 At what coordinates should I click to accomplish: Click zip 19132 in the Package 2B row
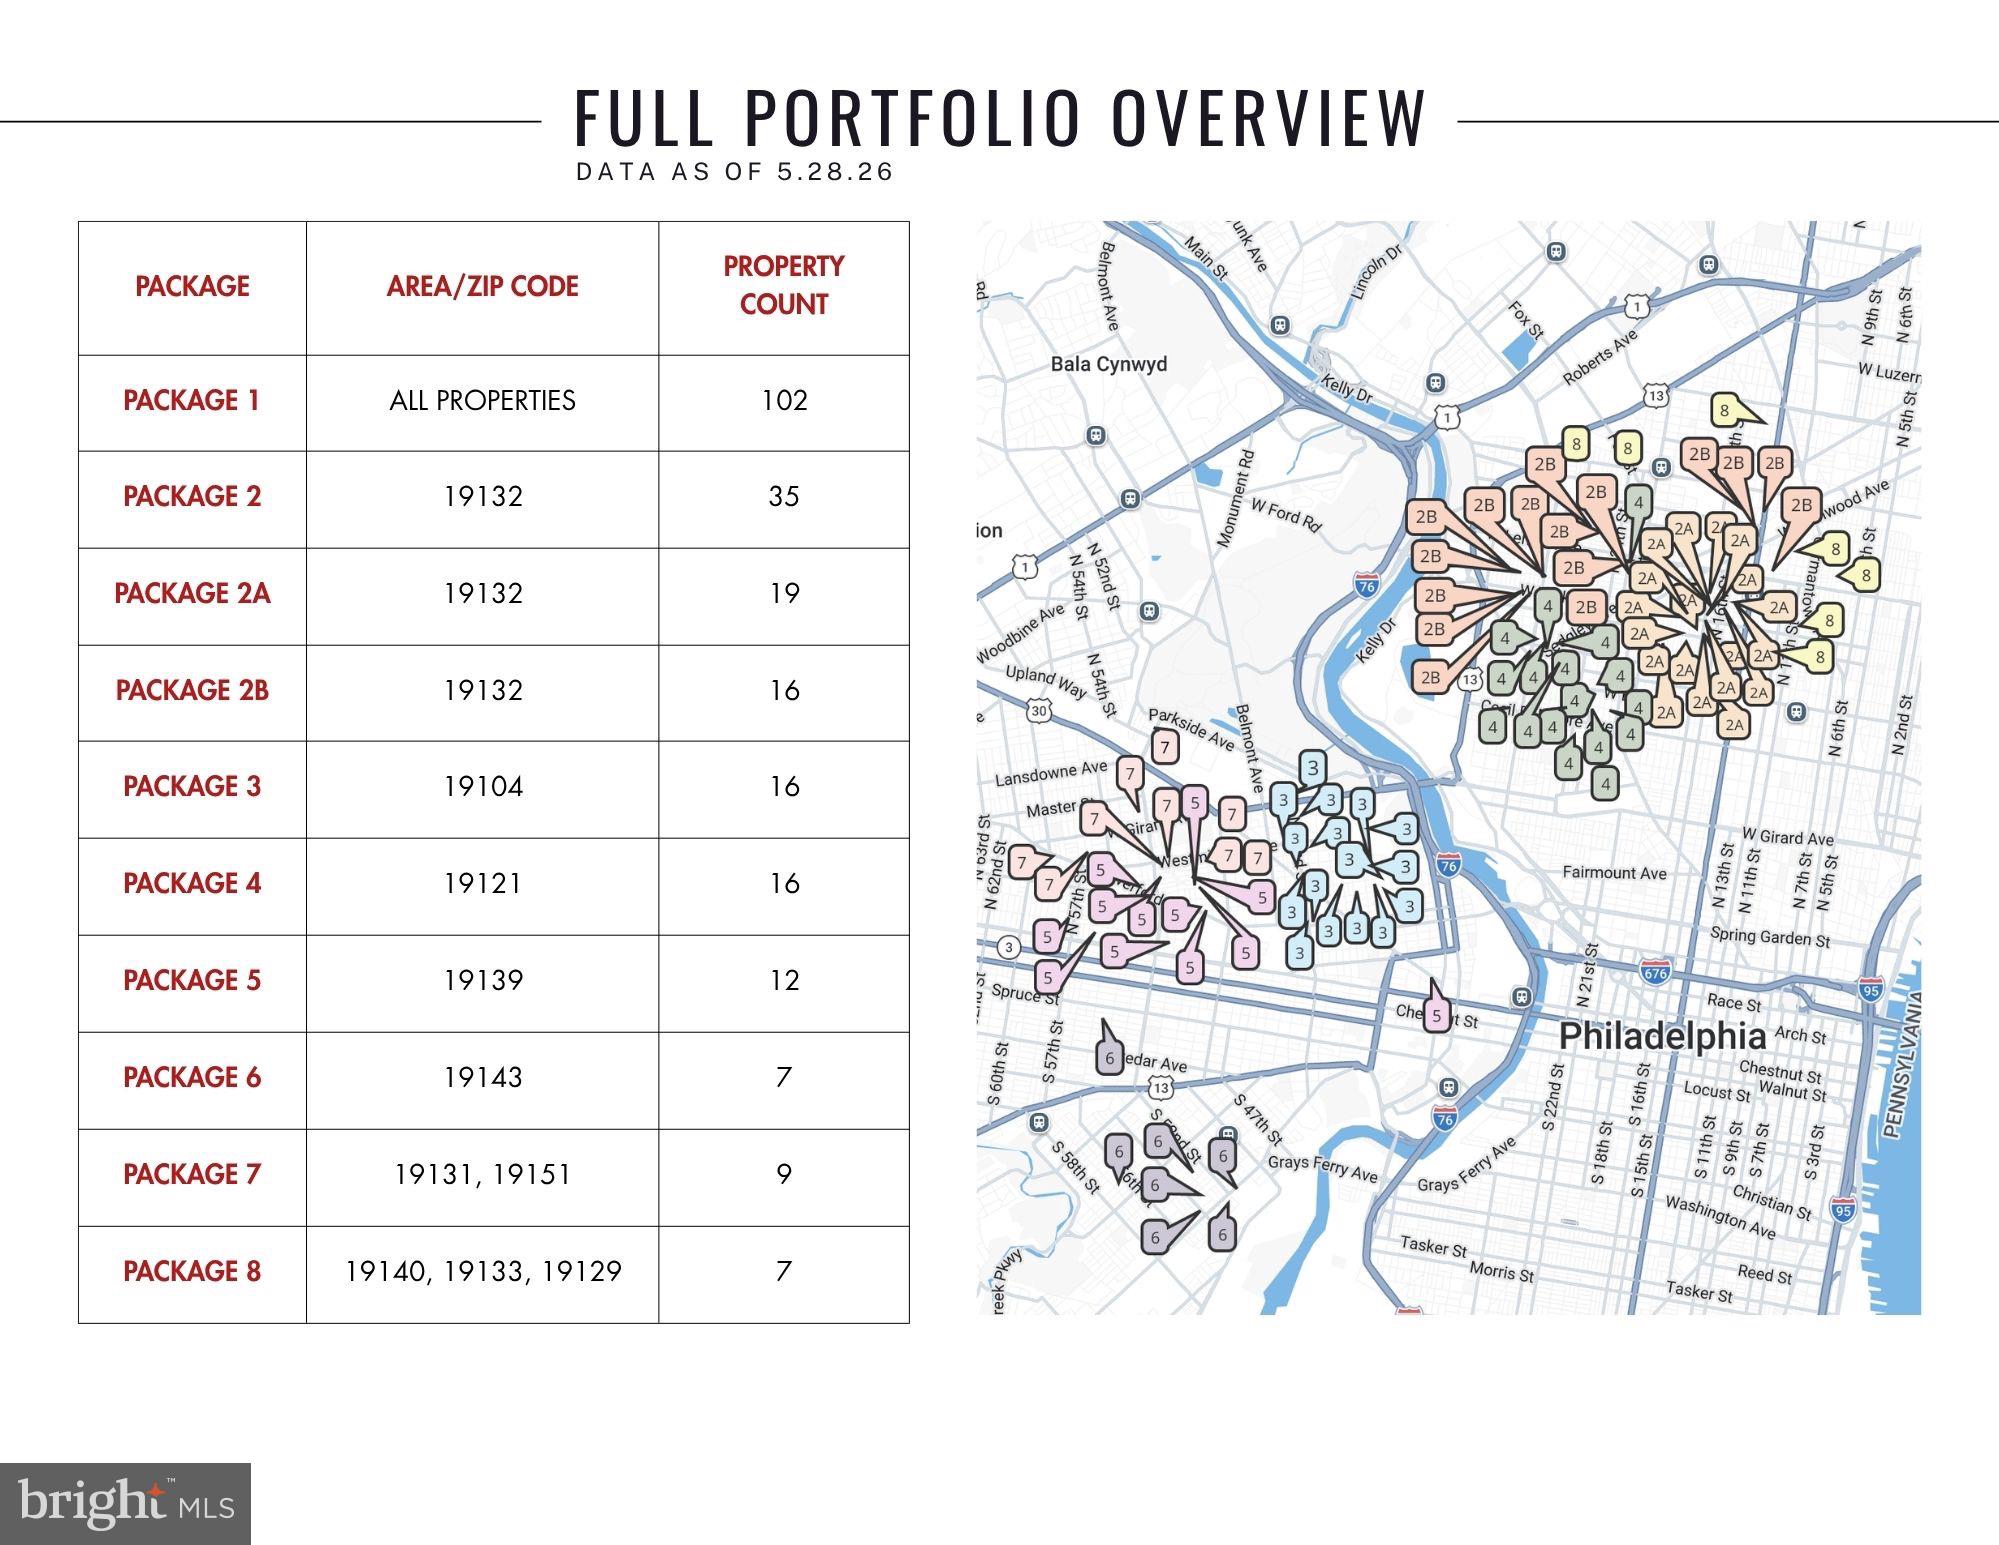tap(483, 691)
